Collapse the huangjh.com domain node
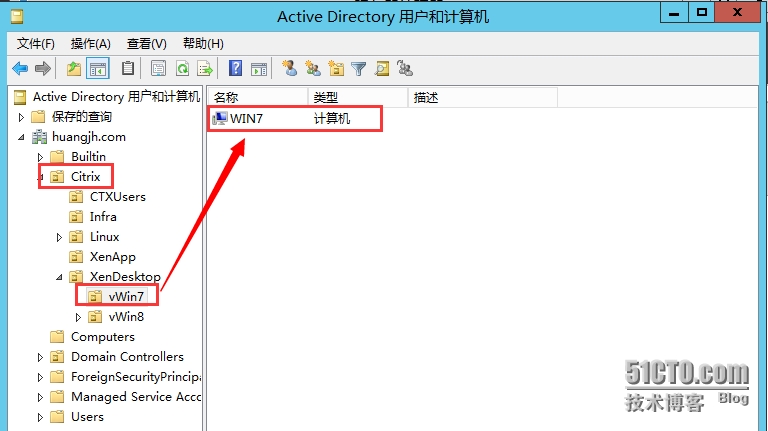This screenshot has width=768, height=431. [x=21, y=137]
